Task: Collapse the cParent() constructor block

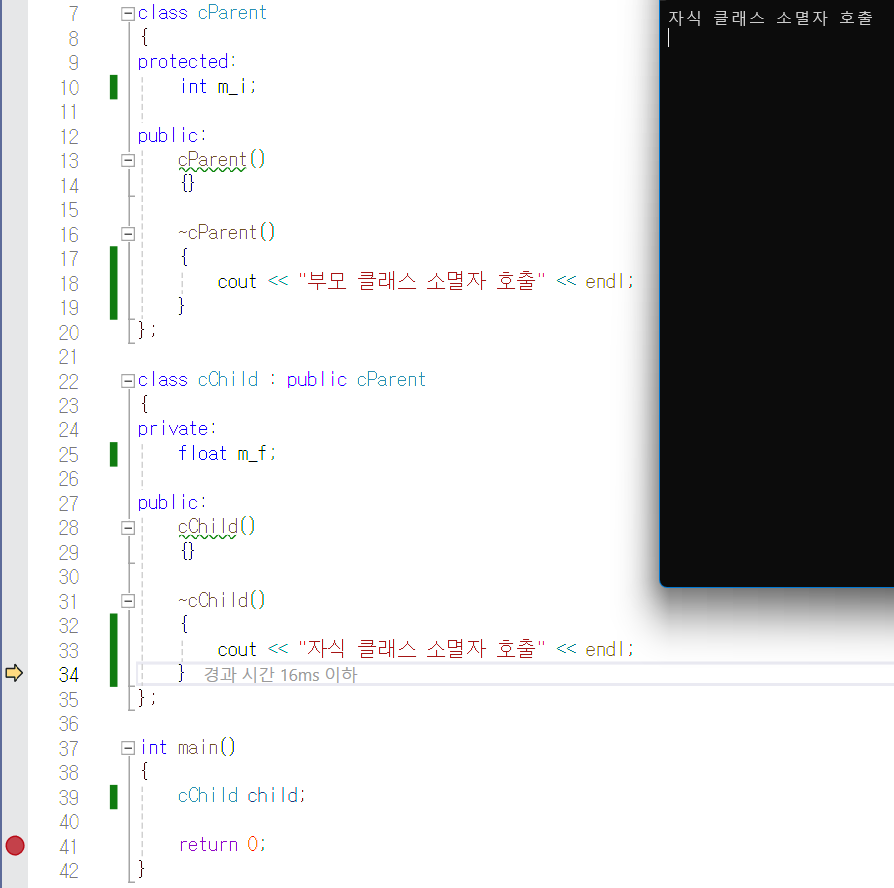Action: point(128,161)
